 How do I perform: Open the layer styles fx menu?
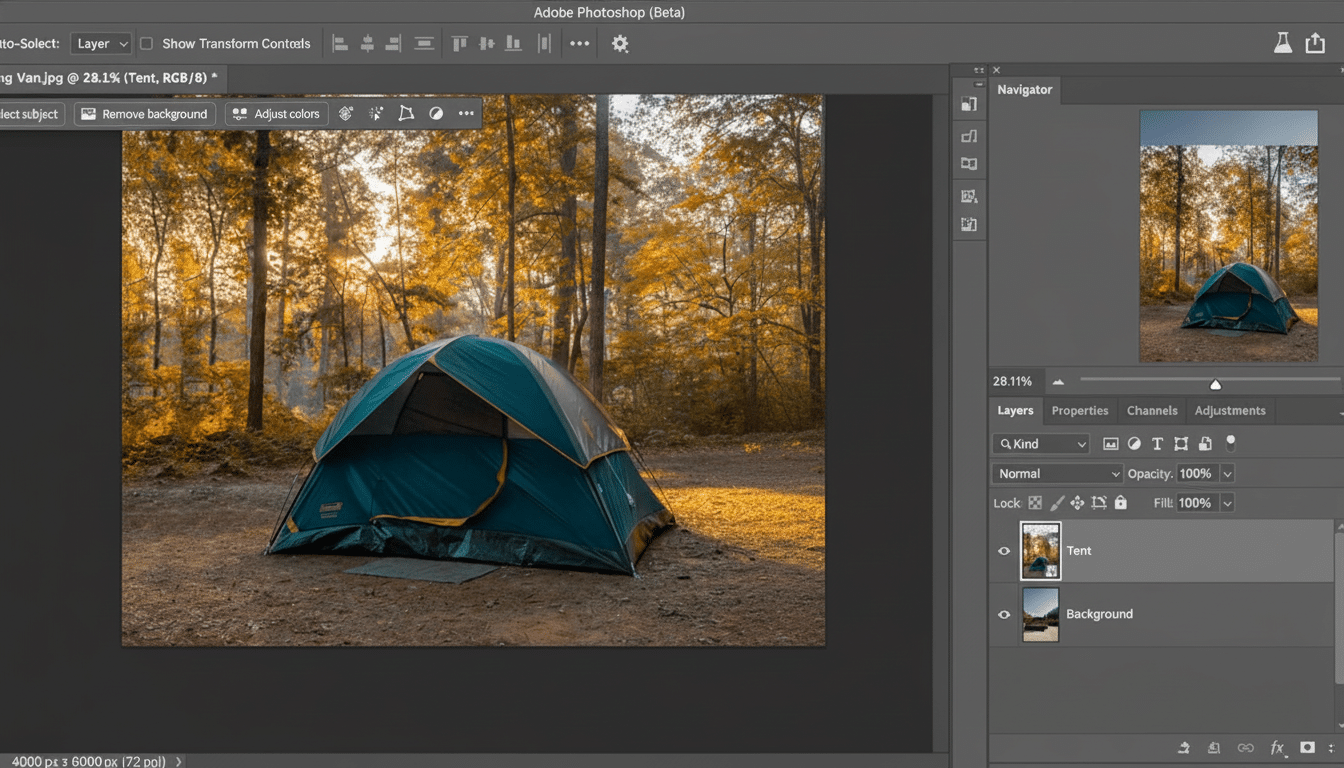[1277, 747]
